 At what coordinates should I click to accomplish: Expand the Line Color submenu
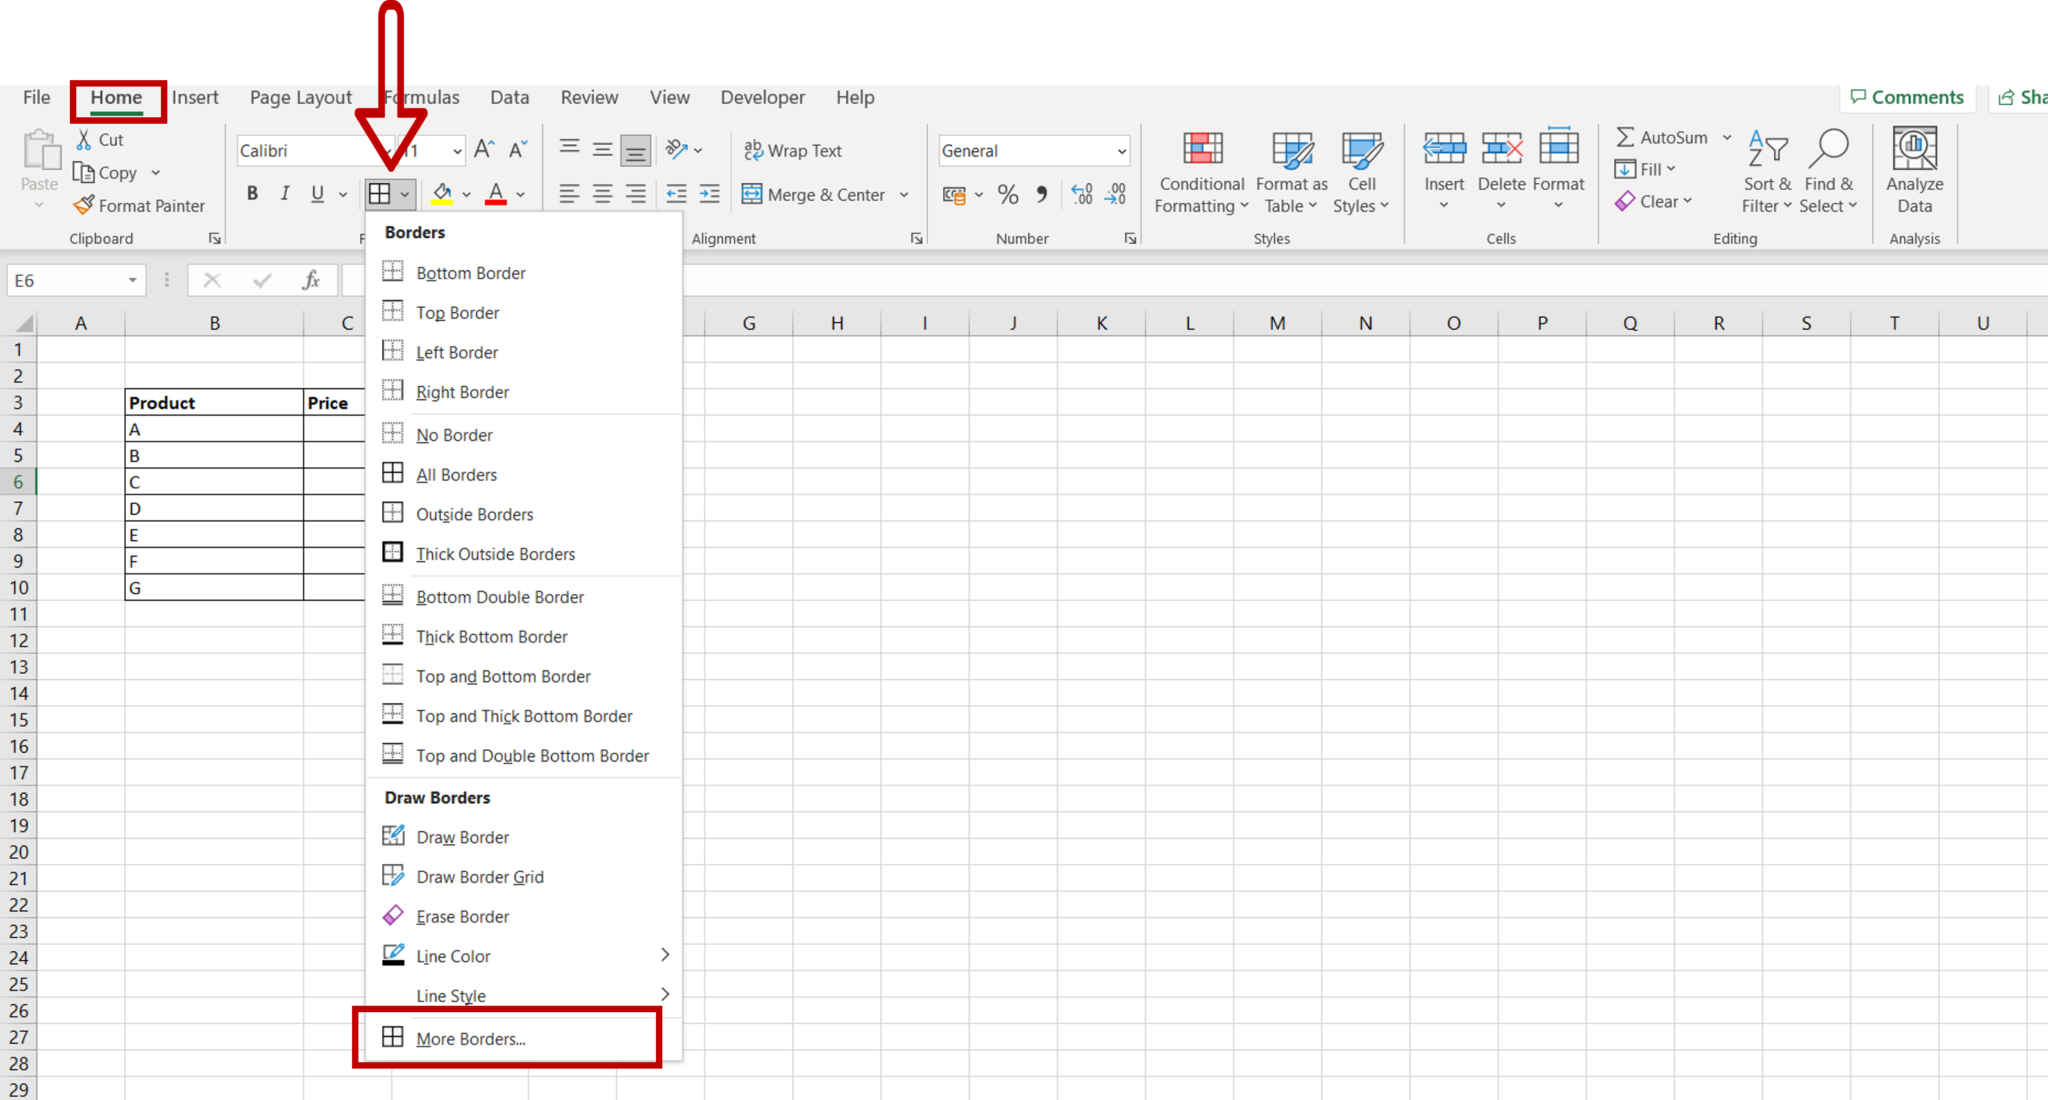[x=664, y=955]
